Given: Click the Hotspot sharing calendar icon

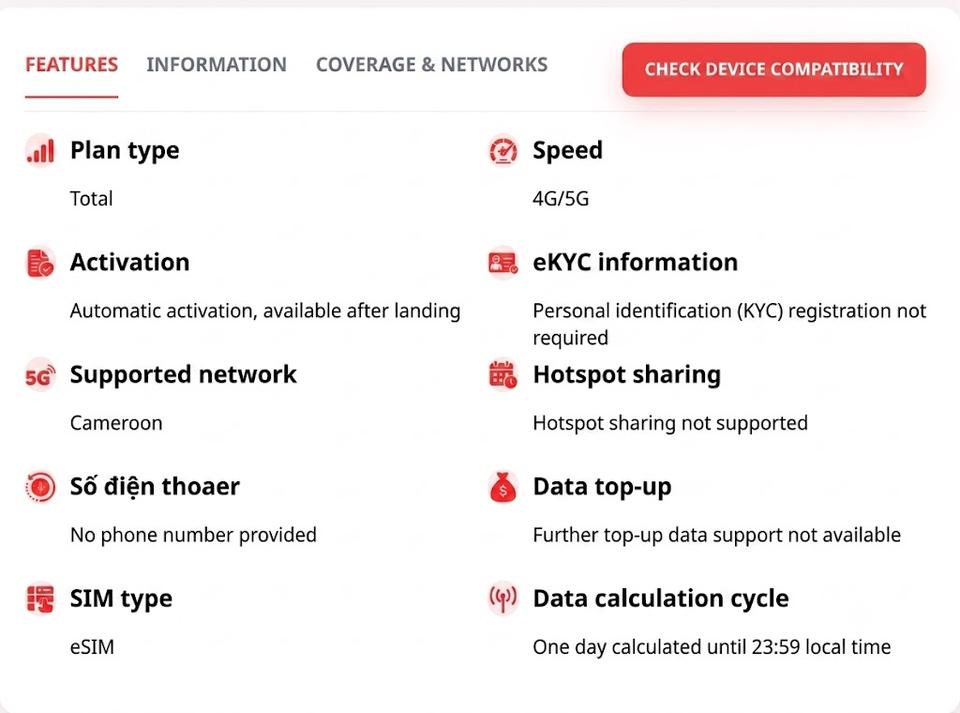Looking at the screenshot, I should click(503, 375).
